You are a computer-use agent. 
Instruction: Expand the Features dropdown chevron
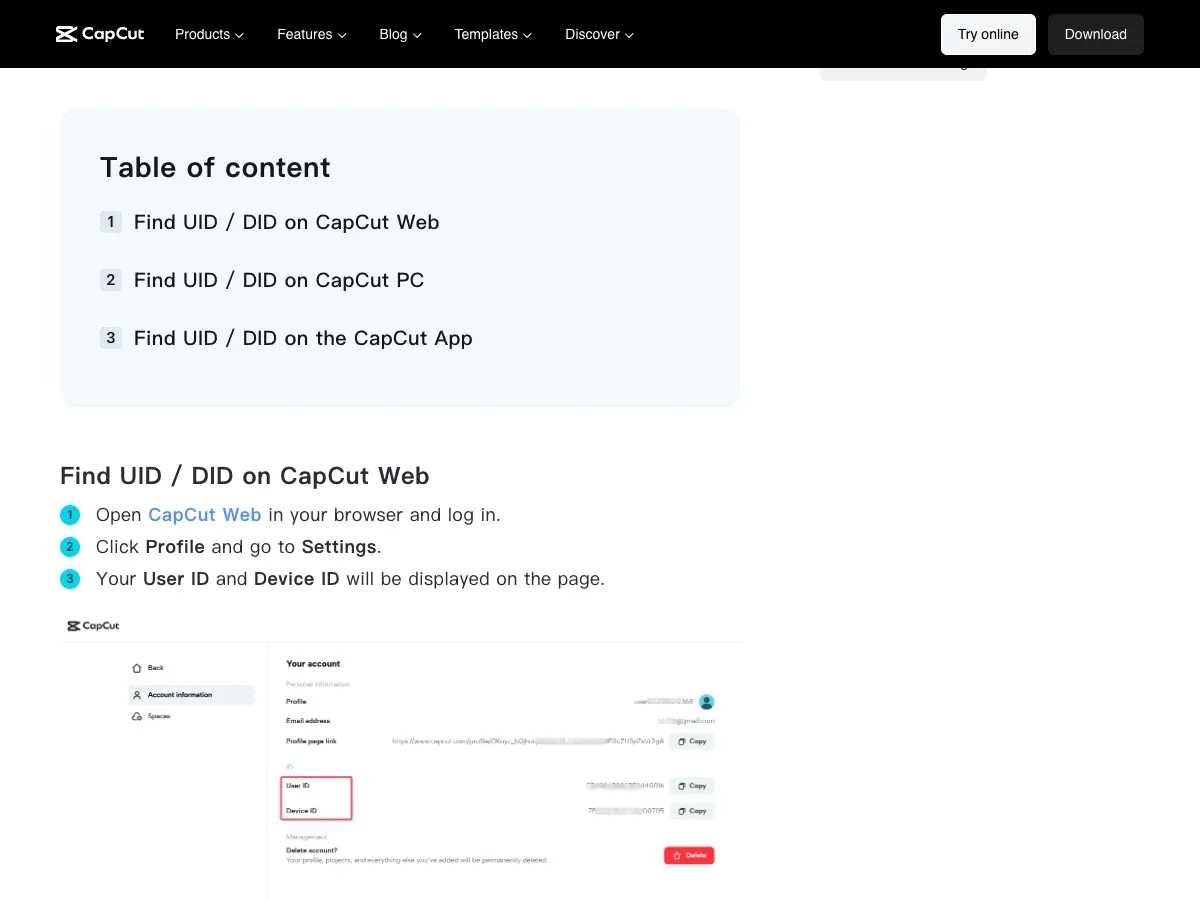[342, 35]
